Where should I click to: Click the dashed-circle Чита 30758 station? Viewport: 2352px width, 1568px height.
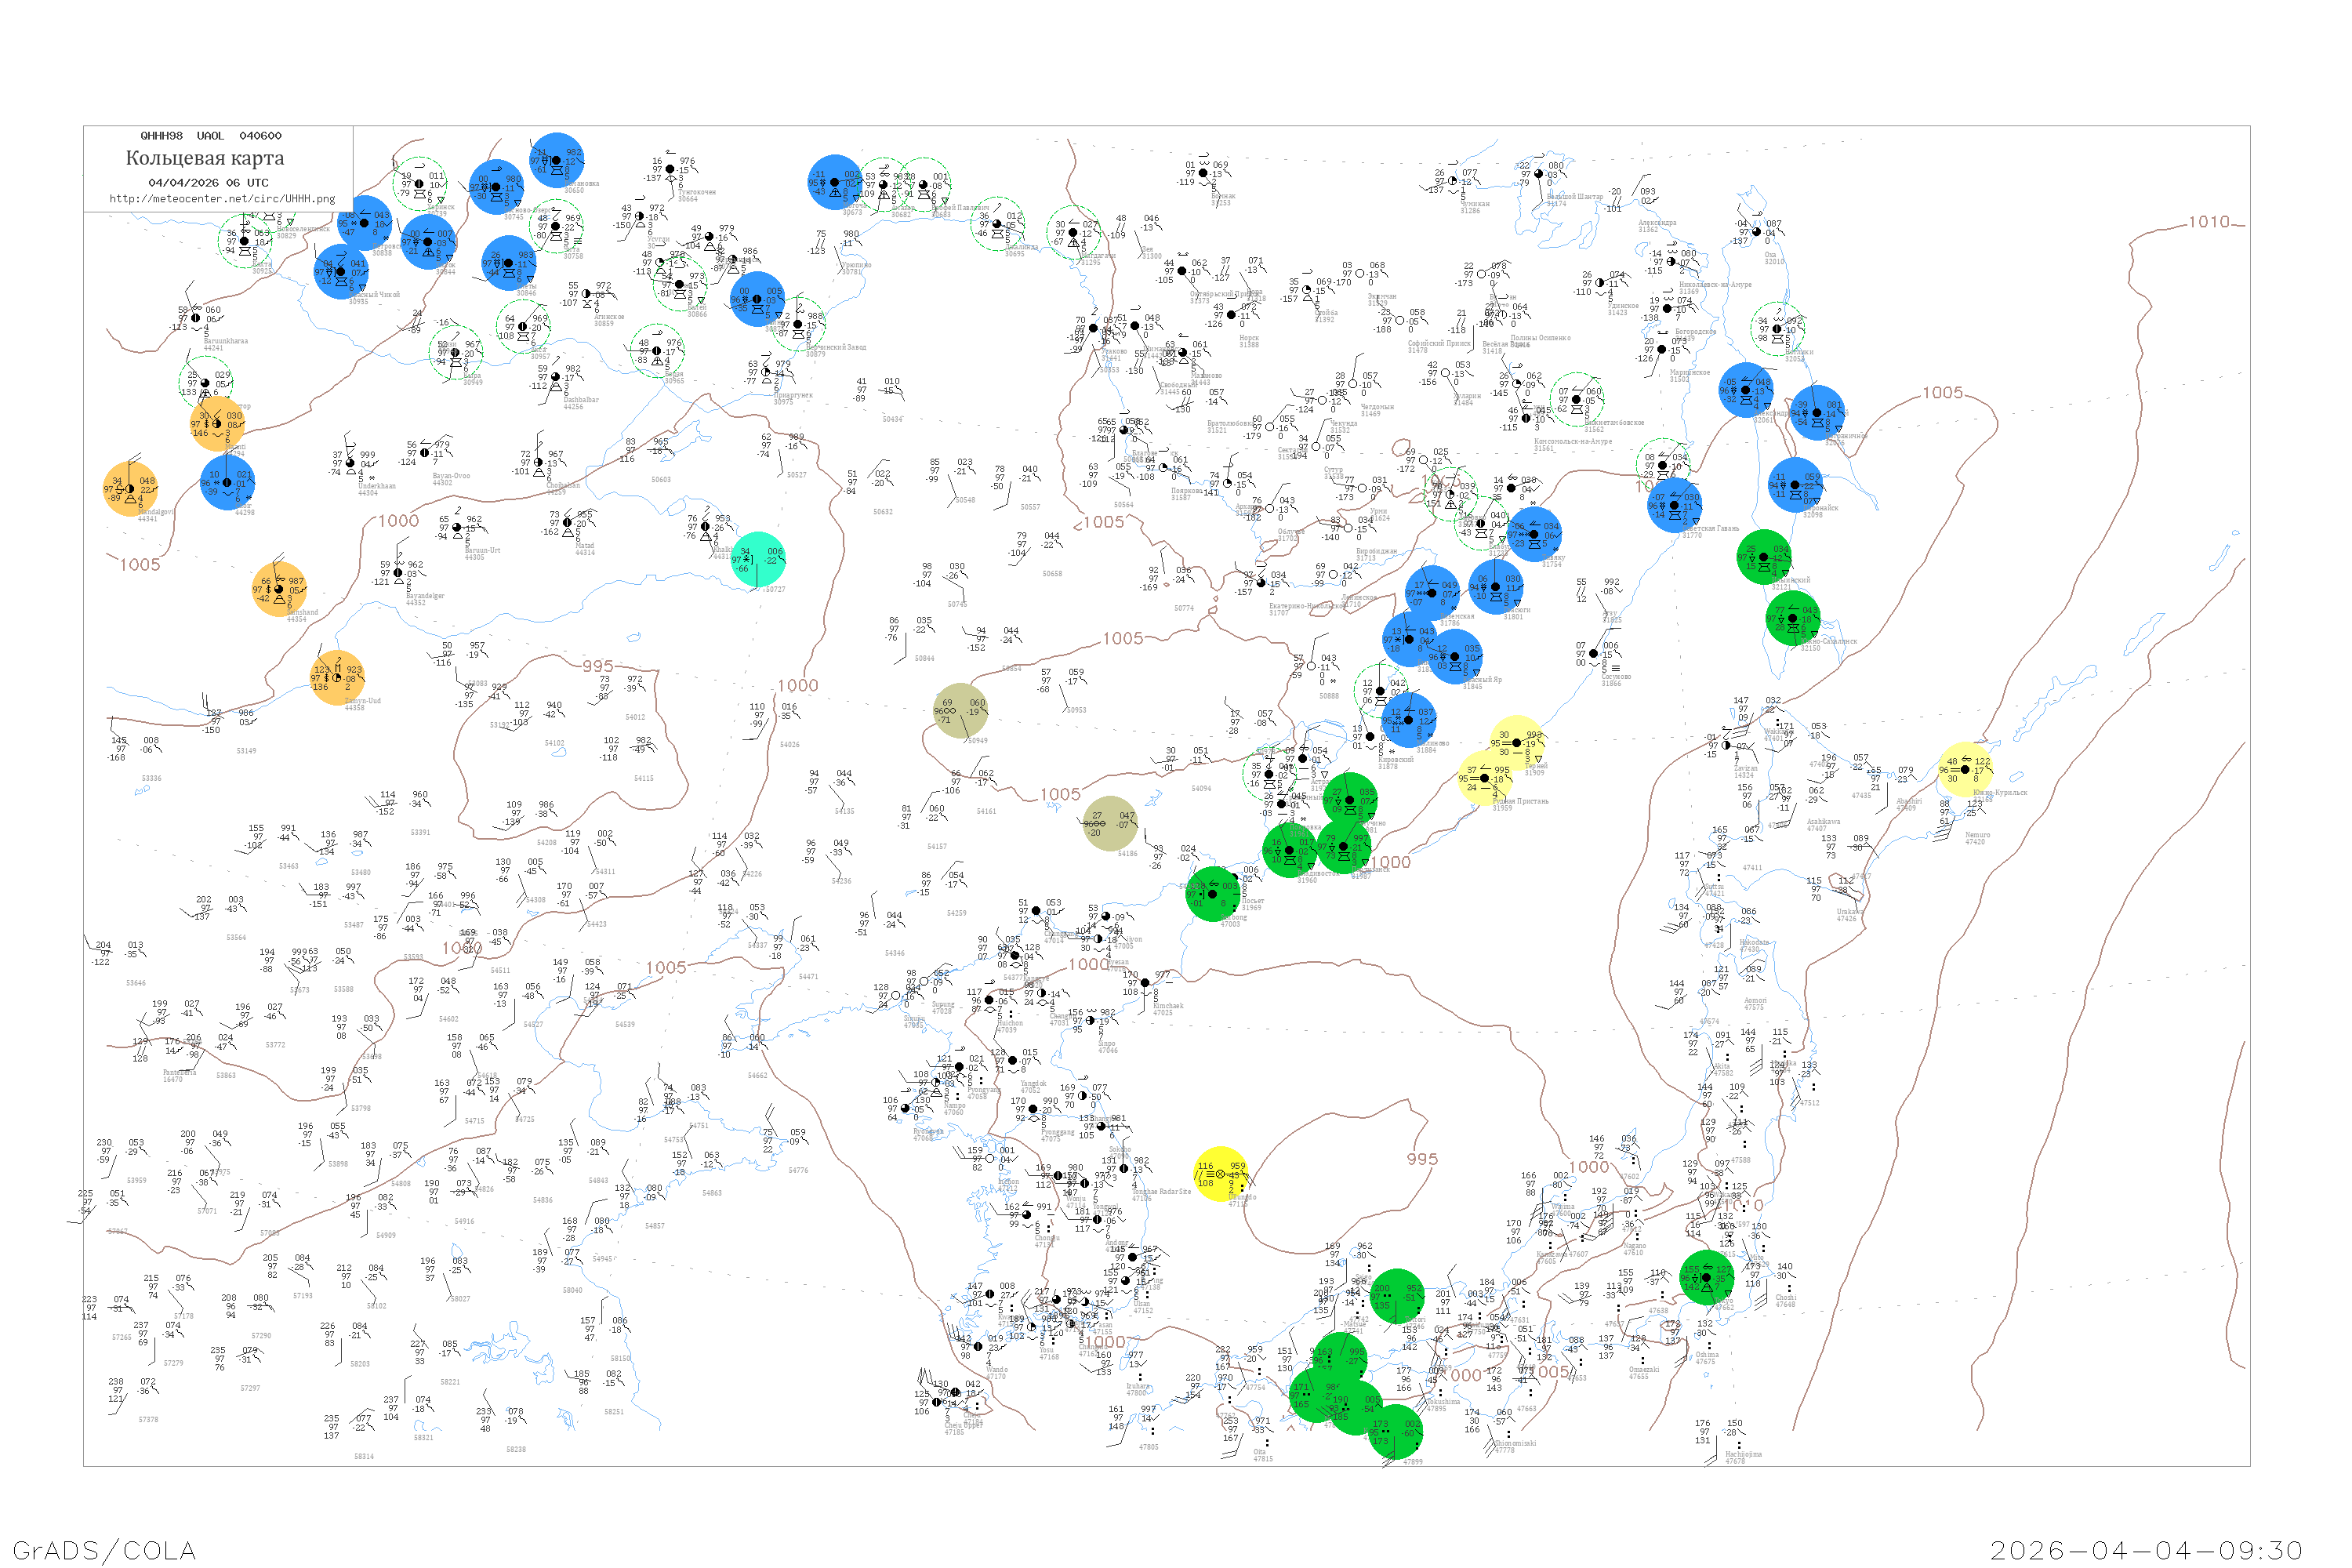click(555, 226)
